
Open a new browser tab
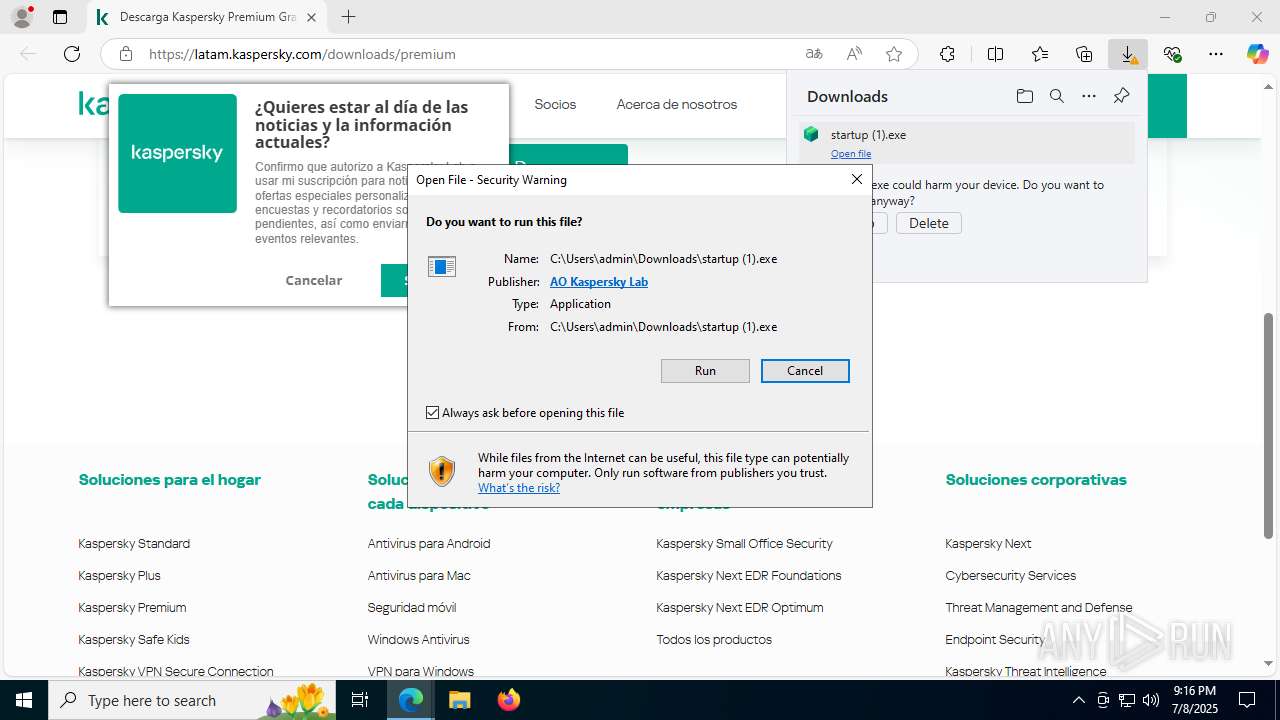click(x=348, y=17)
